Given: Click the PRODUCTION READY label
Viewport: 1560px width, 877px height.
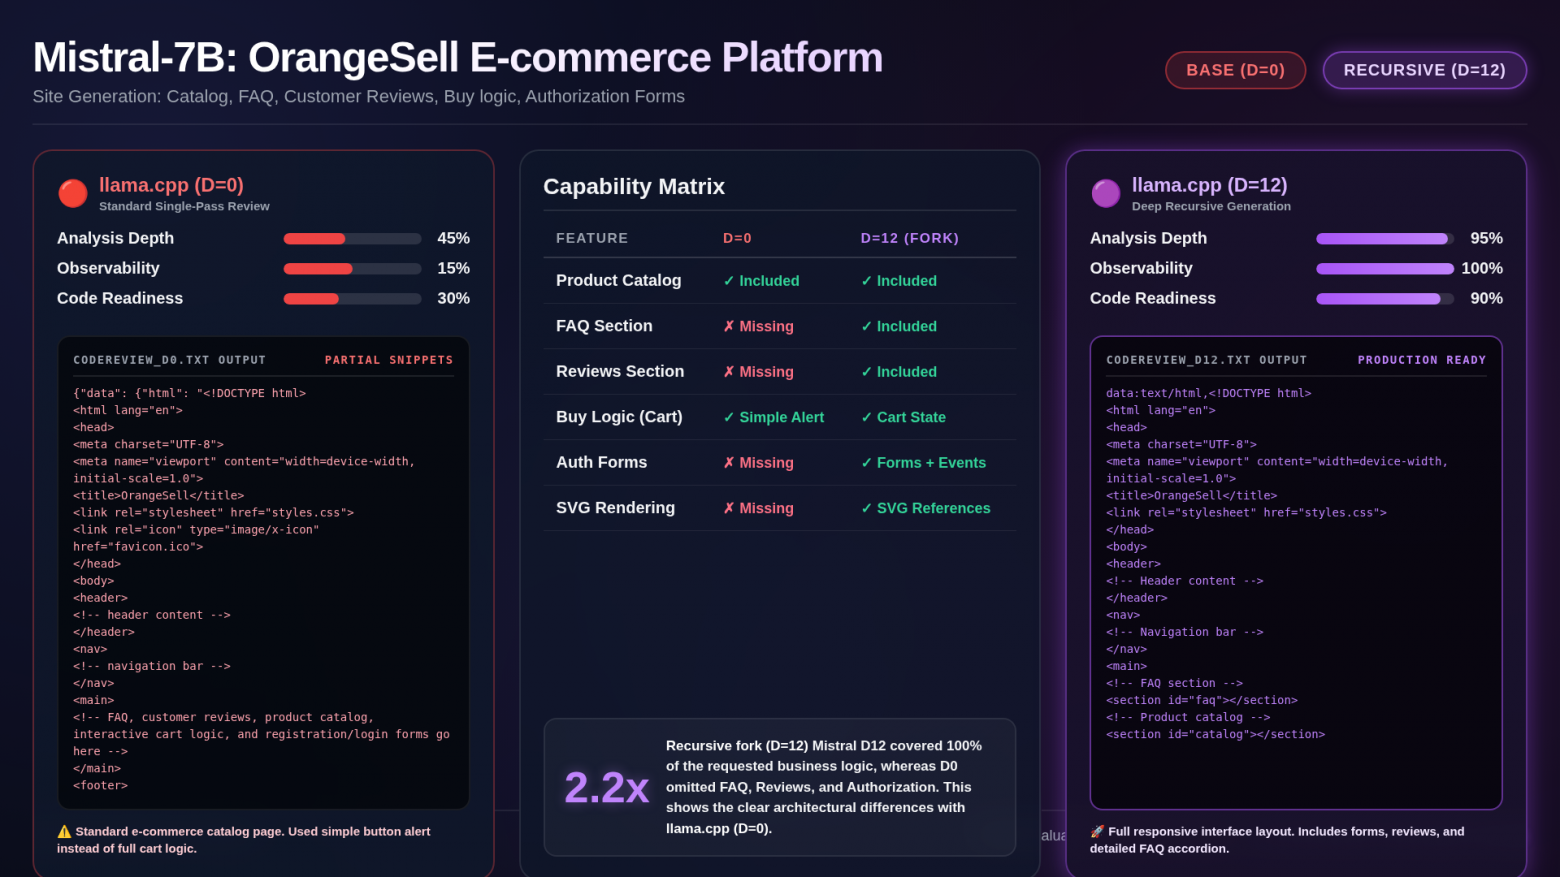Looking at the screenshot, I should tap(1422, 360).
